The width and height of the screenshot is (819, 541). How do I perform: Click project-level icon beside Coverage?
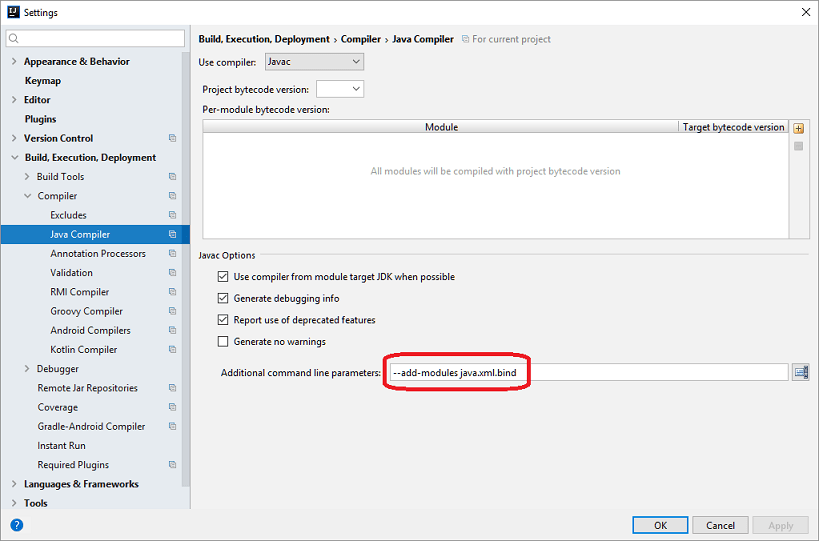[x=172, y=407]
